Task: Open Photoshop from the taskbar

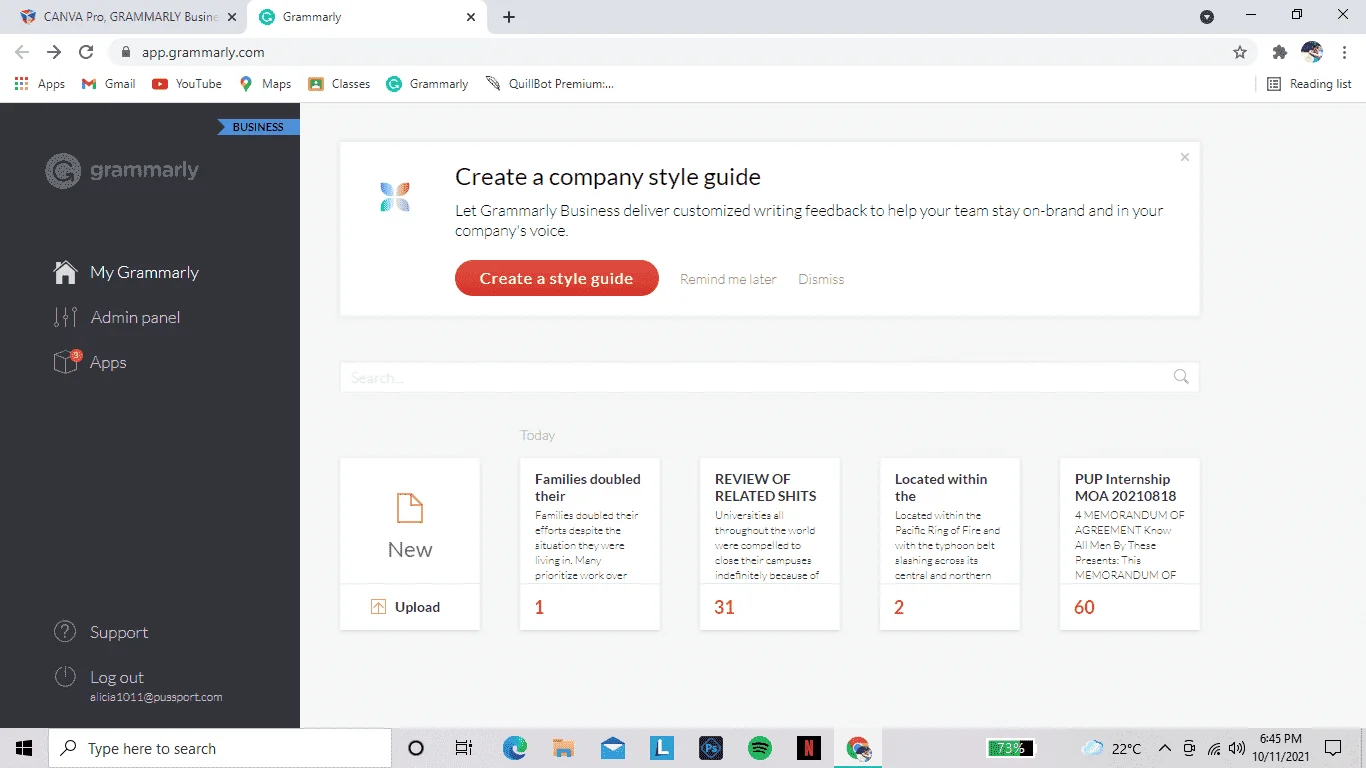Action: 711,748
